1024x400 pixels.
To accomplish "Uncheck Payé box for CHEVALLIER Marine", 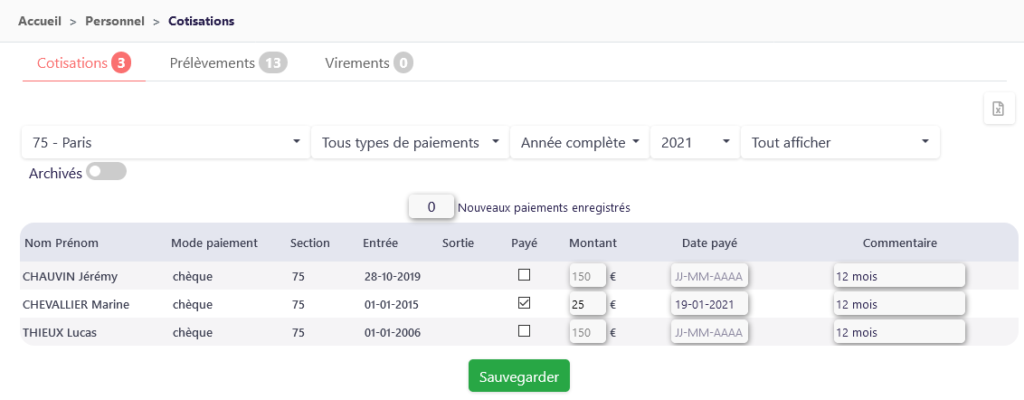I will (524, 303).
